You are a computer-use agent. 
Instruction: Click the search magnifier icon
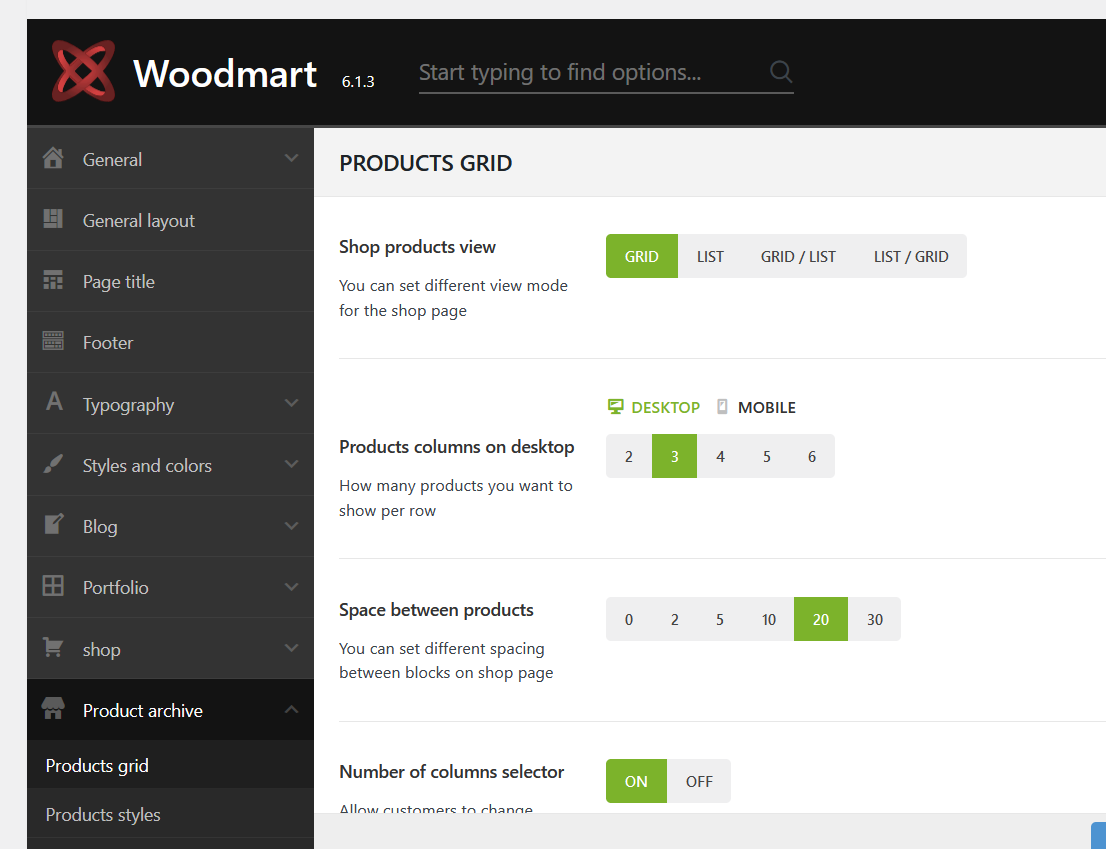point(781,72)
